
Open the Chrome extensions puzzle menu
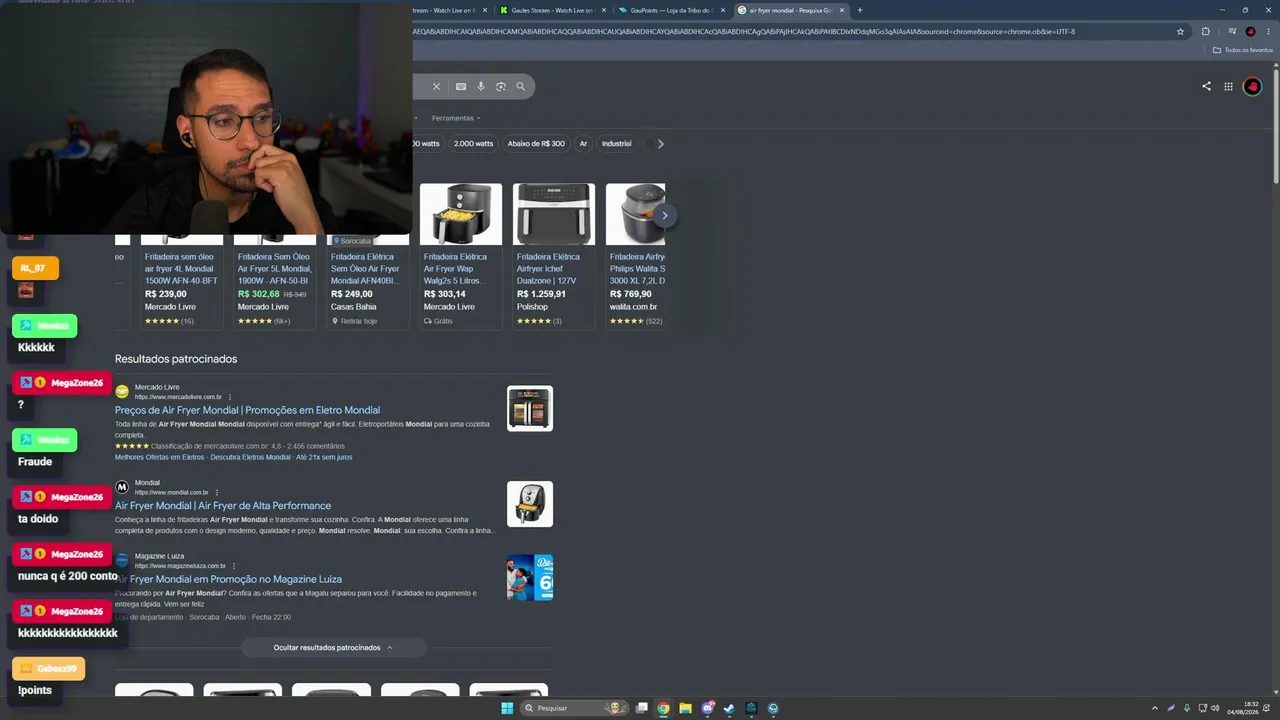1206,31
